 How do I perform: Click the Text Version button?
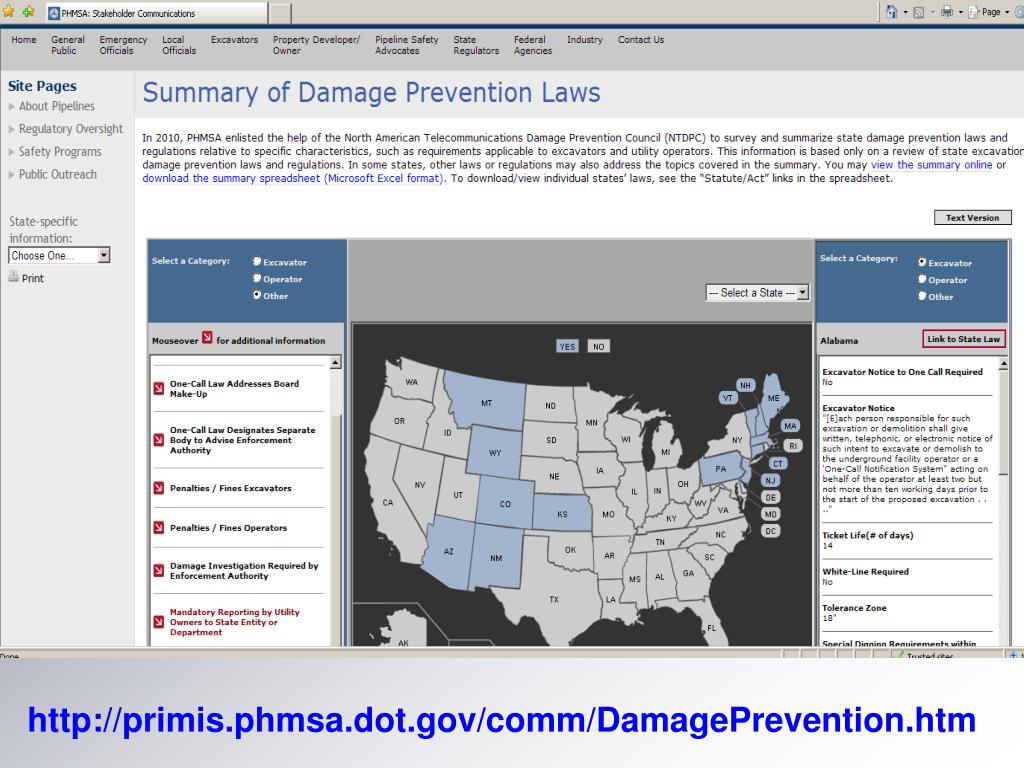pyautogui.click(x=972, y=217)
